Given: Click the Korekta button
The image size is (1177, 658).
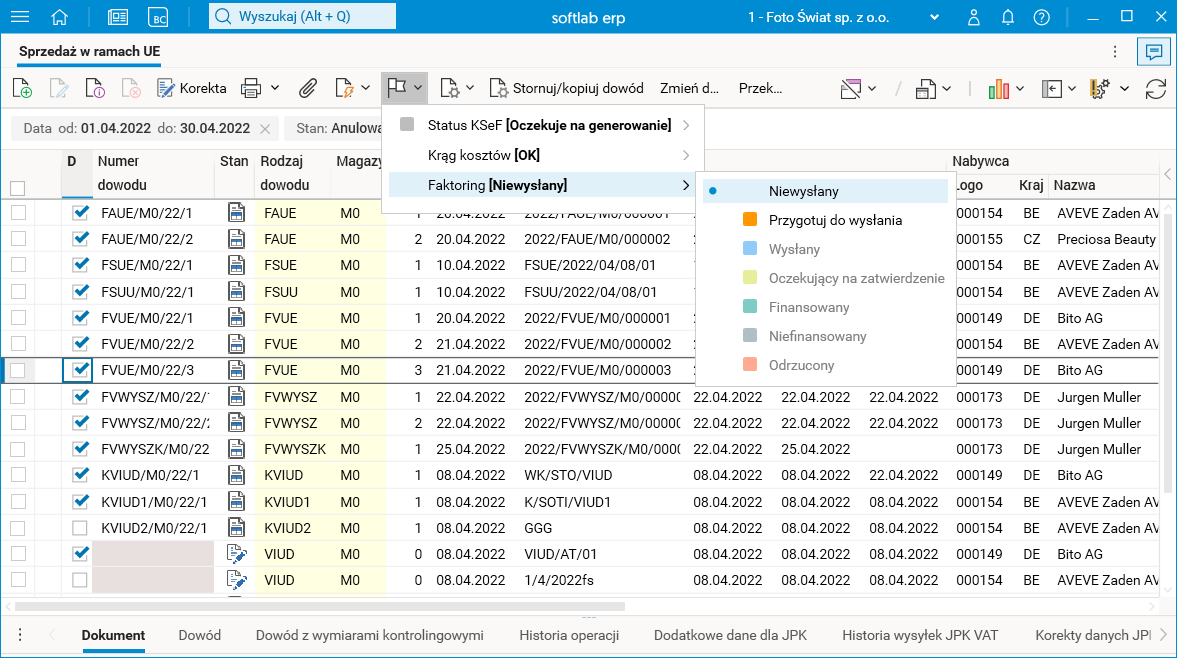Looking at the screenshot, I should [x=191, y=88].
